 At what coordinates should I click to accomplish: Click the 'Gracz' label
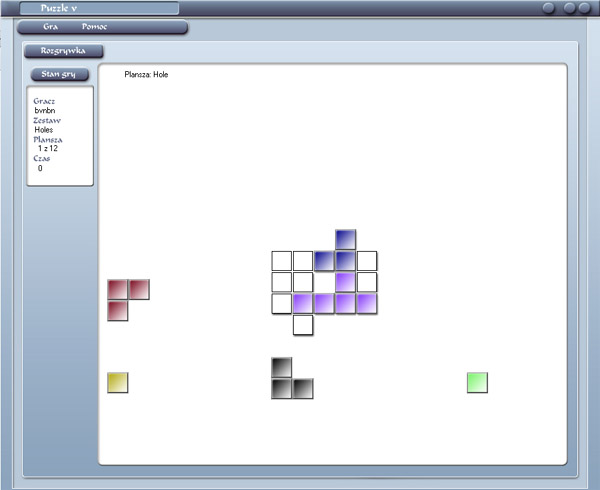point(44,101)
